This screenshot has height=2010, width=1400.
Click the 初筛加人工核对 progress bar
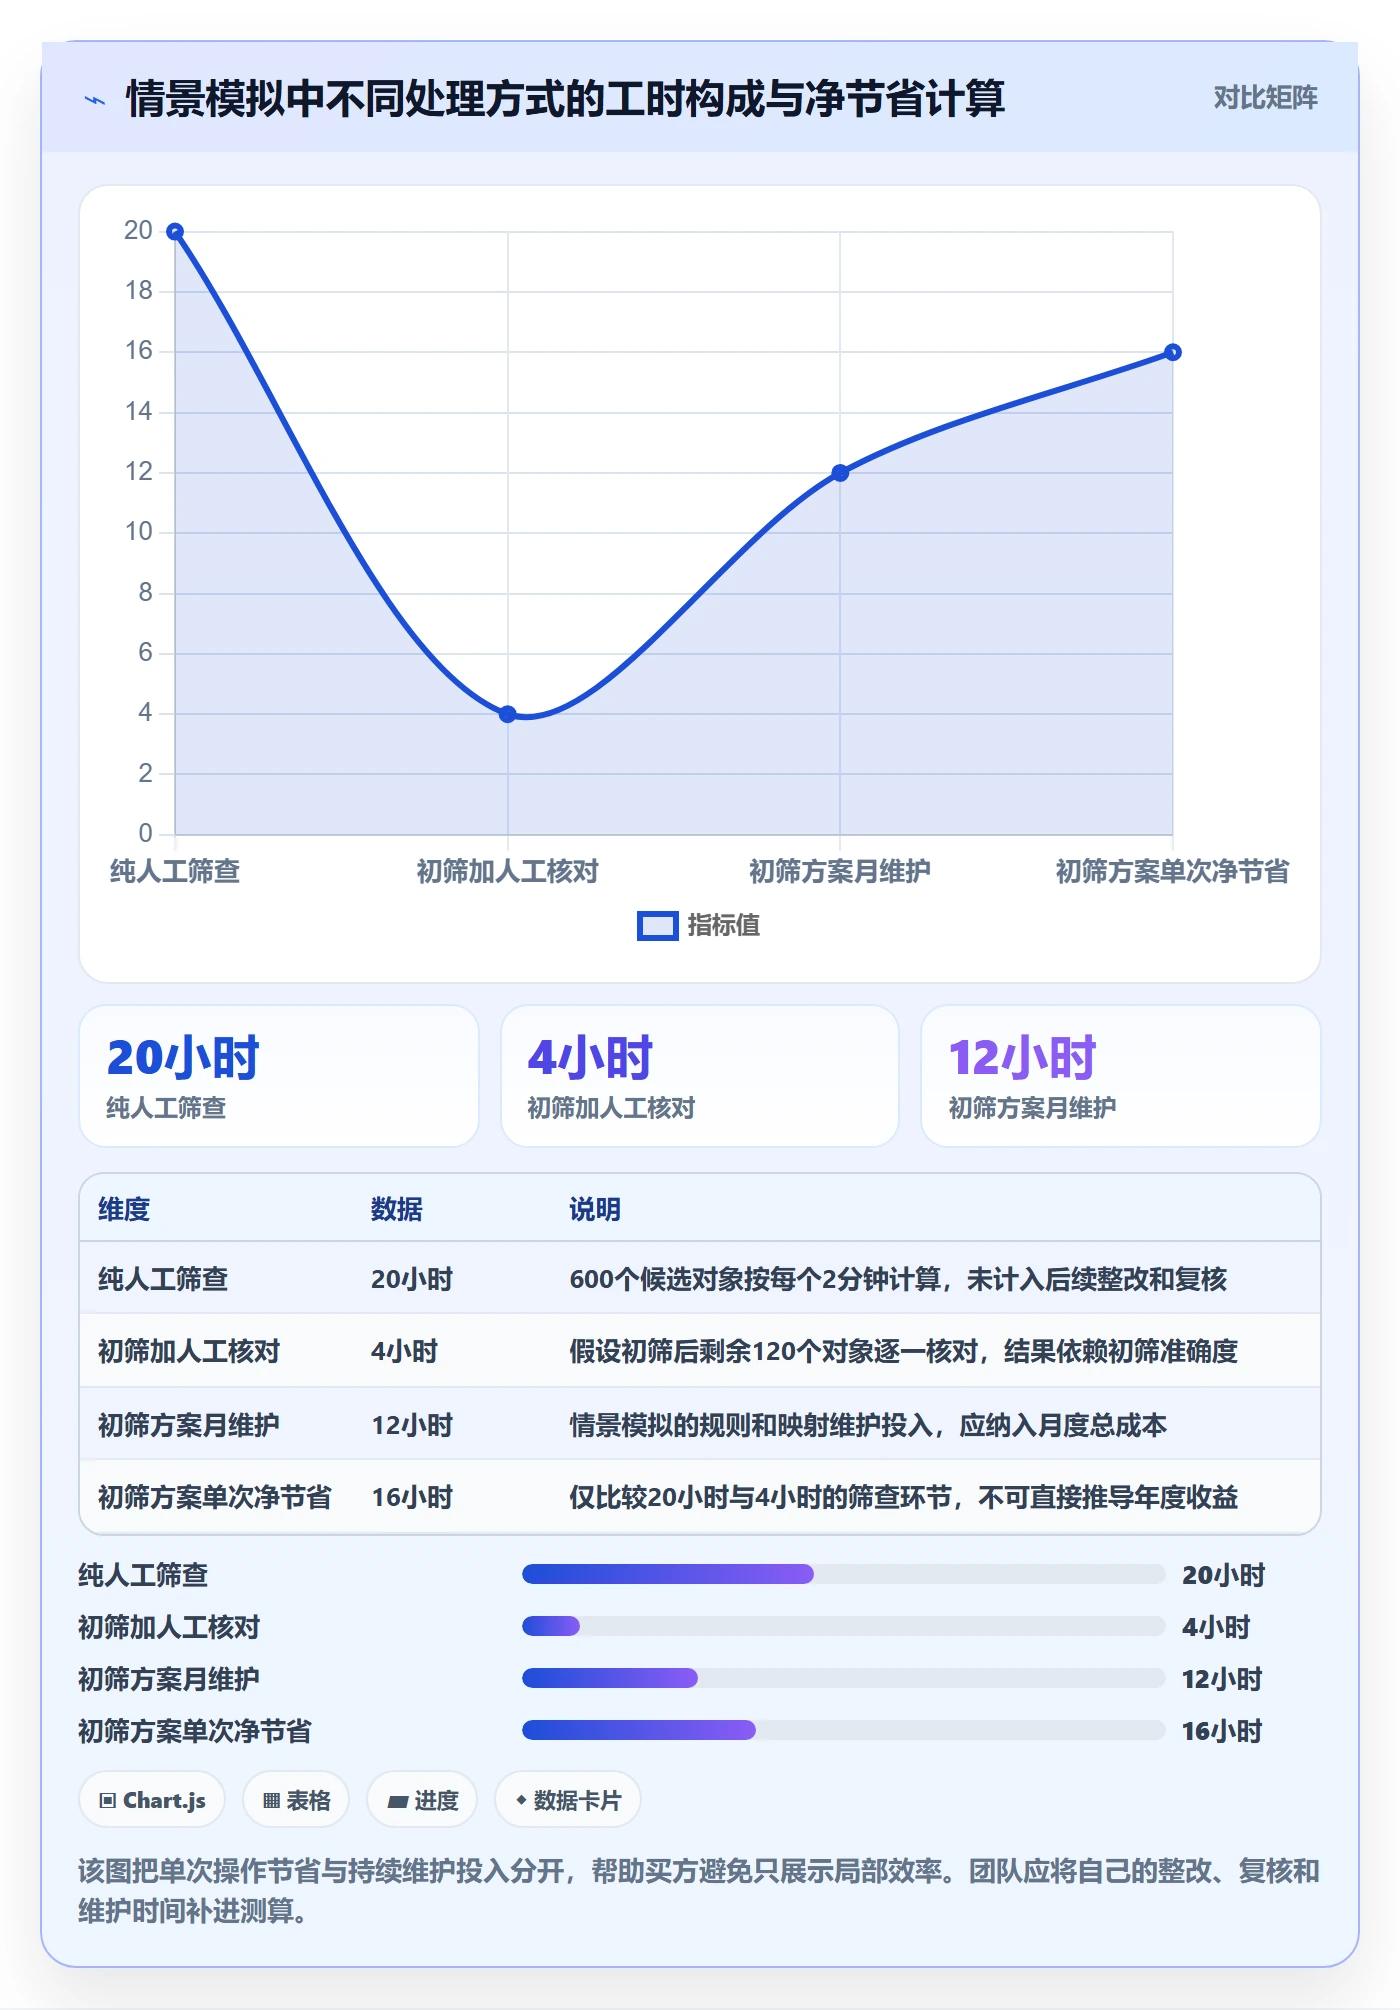click(844, 1626)
